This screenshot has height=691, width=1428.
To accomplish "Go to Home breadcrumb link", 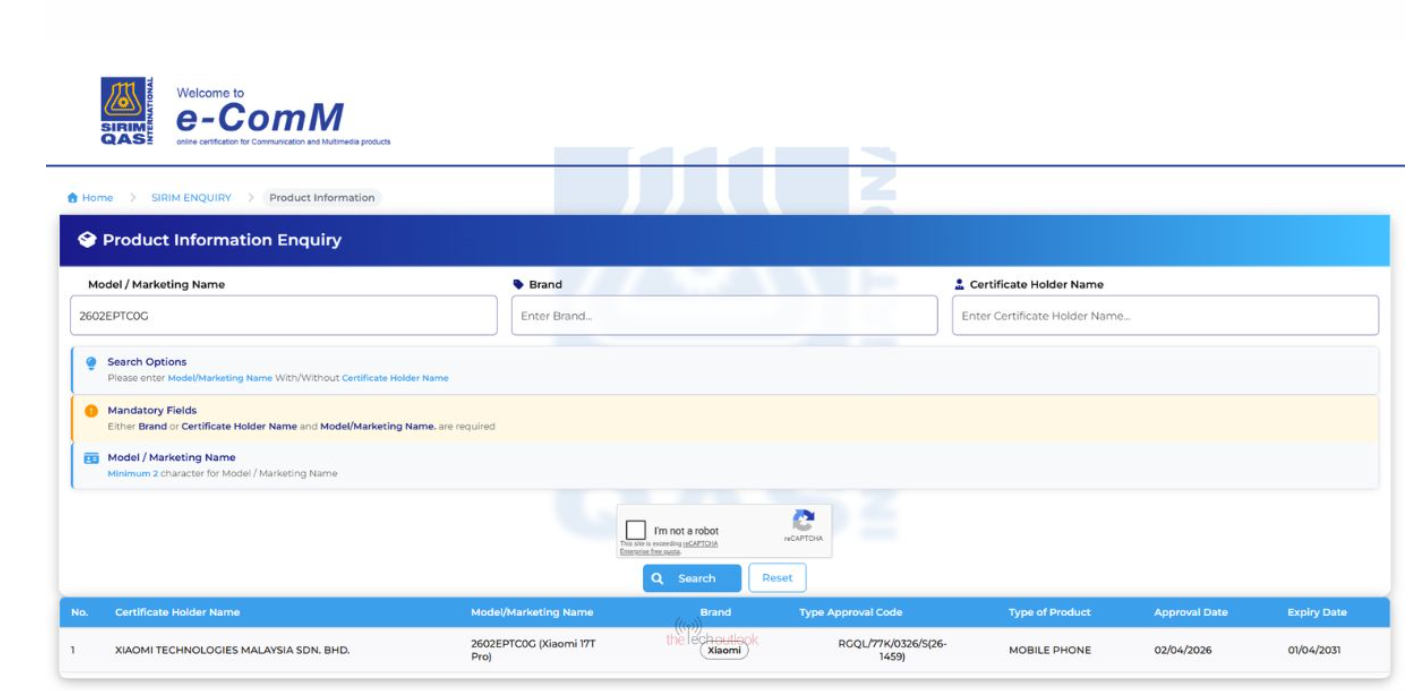I will 97,198.
